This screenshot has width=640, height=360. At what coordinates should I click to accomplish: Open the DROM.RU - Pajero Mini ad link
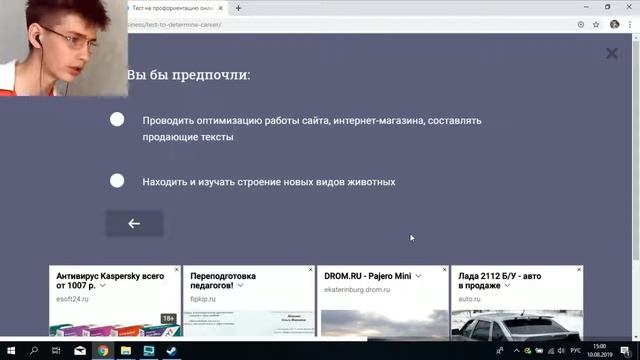click(367, 276)
